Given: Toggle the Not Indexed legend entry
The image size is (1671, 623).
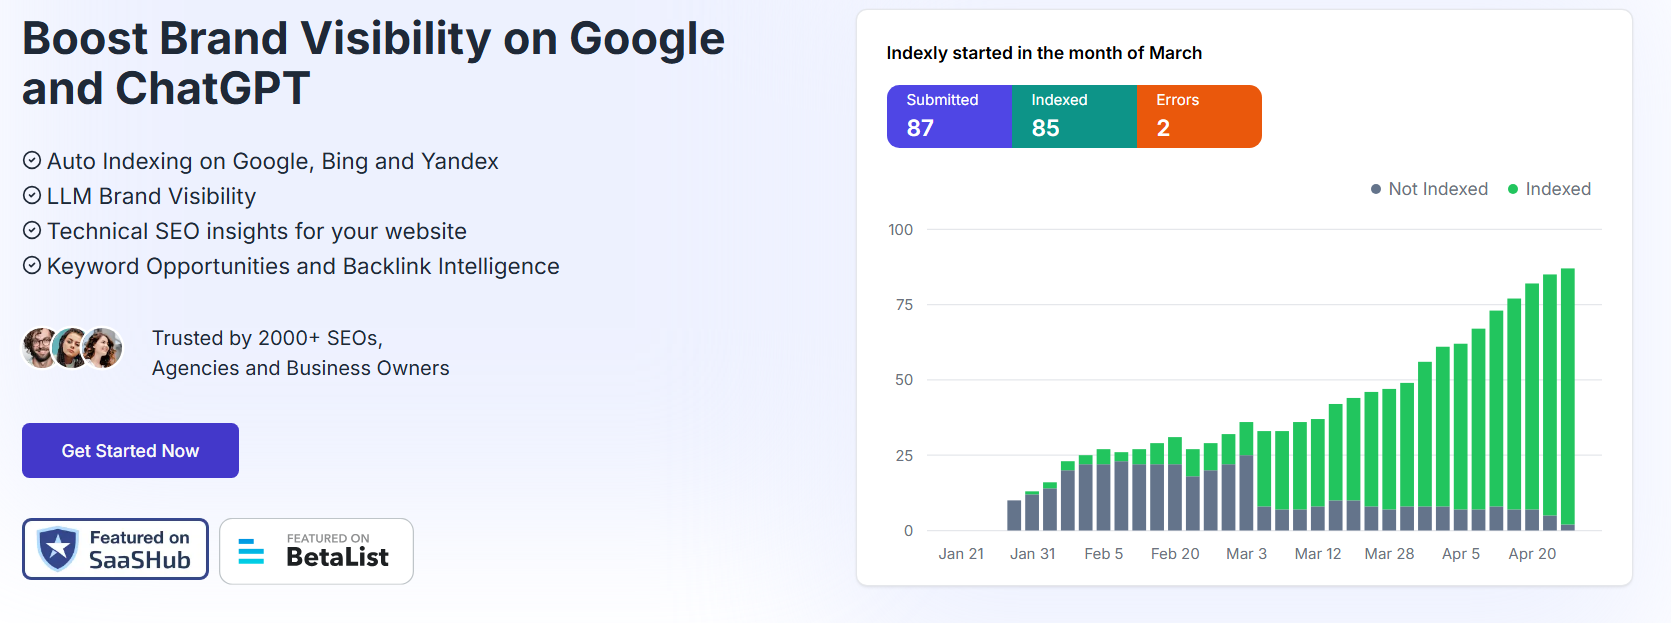Looking at the screenshot, I should [1429, 189].
